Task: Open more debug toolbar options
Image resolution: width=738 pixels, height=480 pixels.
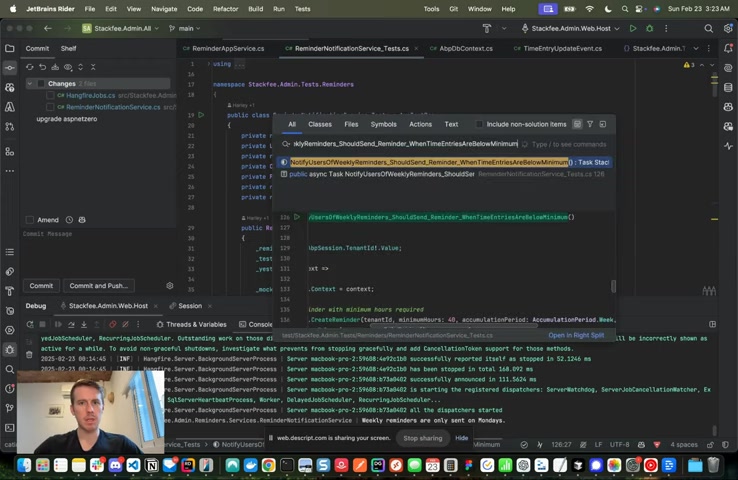Action: [138, 324]
